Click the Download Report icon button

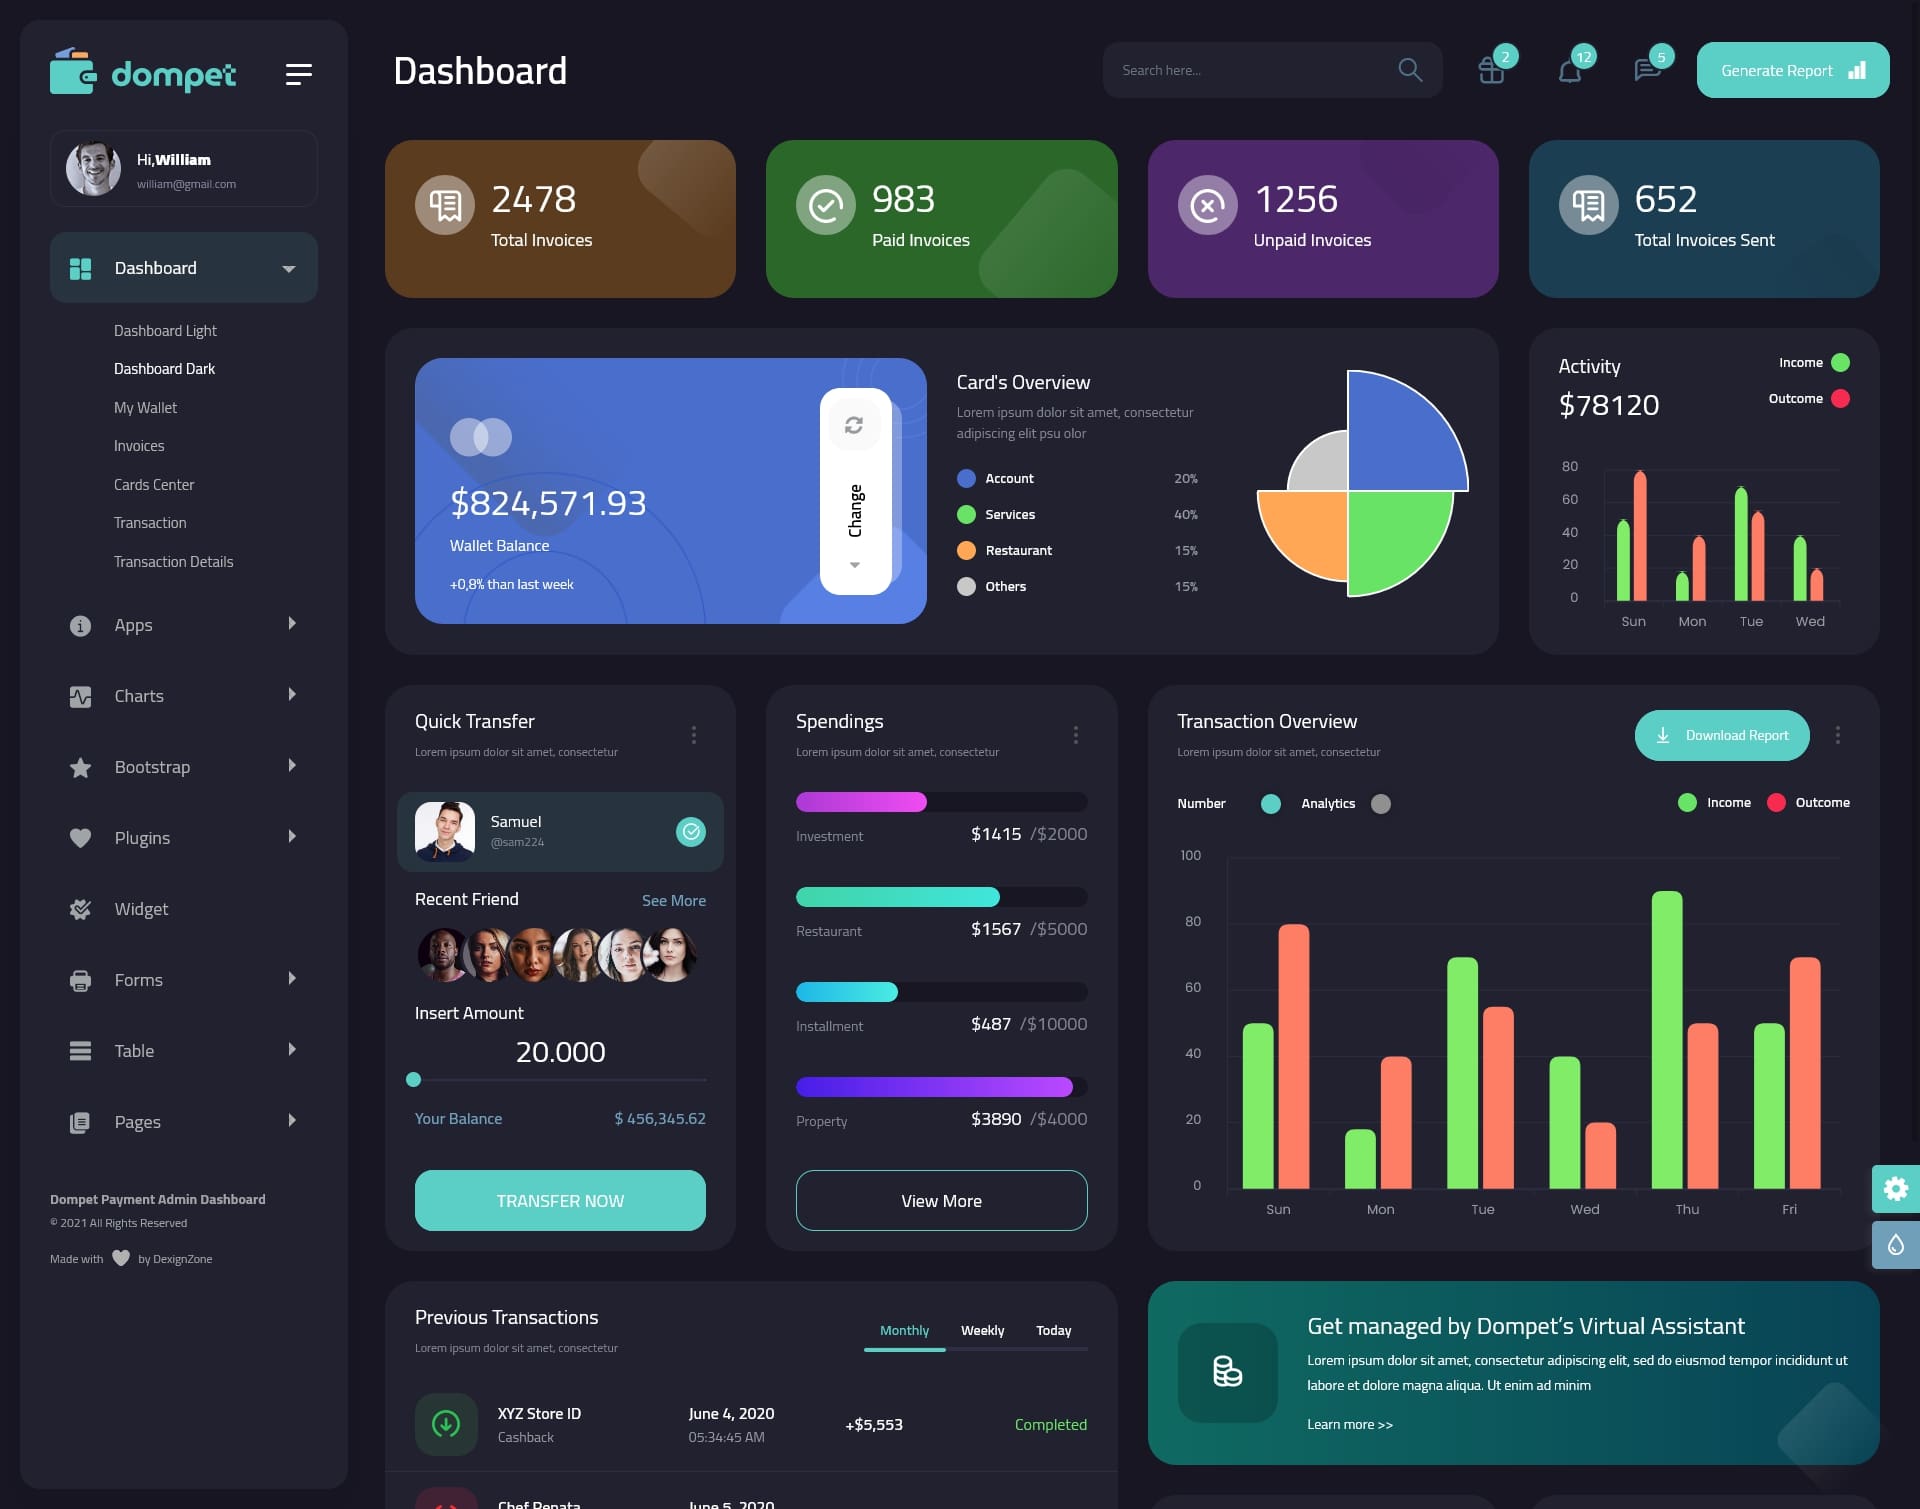[1663, 734]
